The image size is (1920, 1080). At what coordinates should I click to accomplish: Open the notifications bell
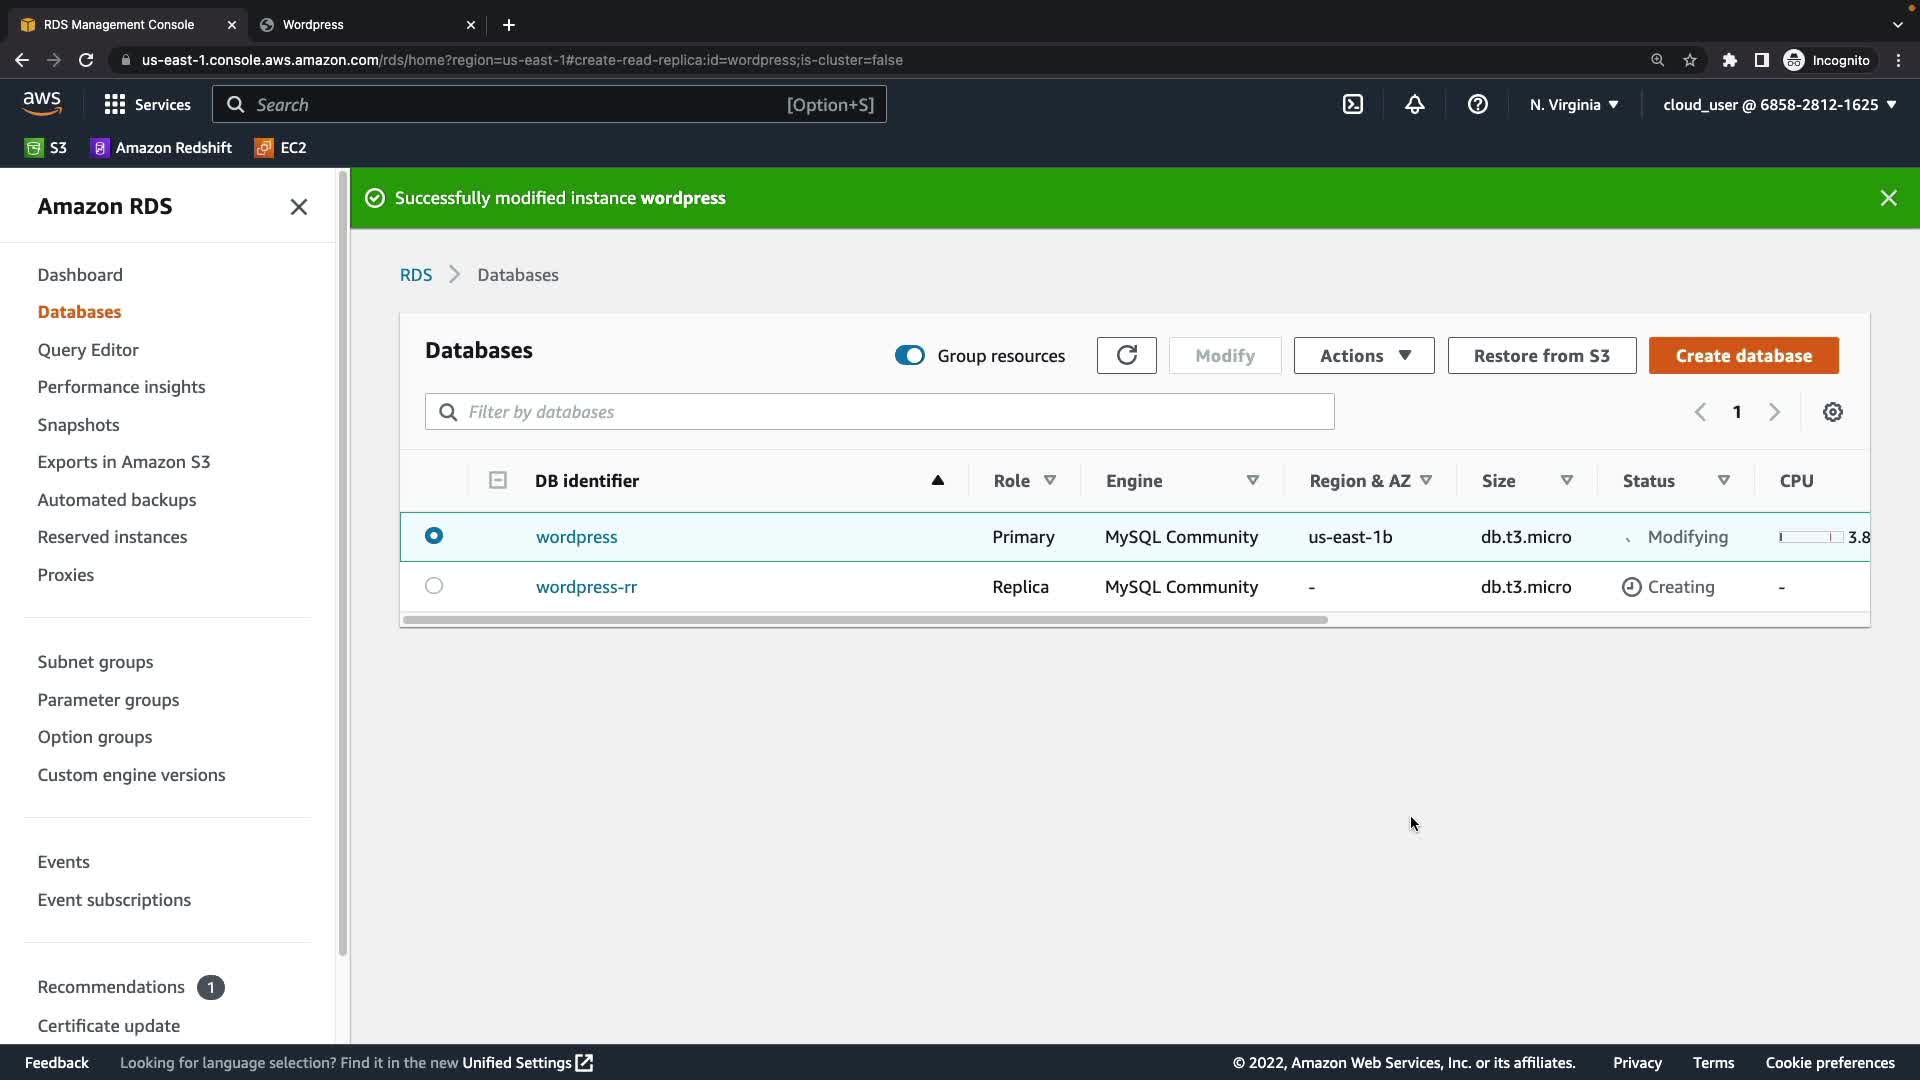click(x=1414, y=105)
